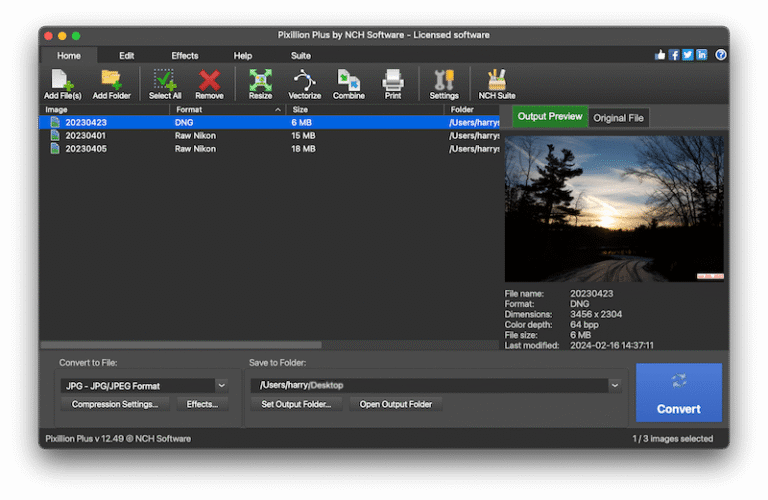Share via the Twitter icon
The height and width of the screenshot is (500, 768).
(688, 55)
